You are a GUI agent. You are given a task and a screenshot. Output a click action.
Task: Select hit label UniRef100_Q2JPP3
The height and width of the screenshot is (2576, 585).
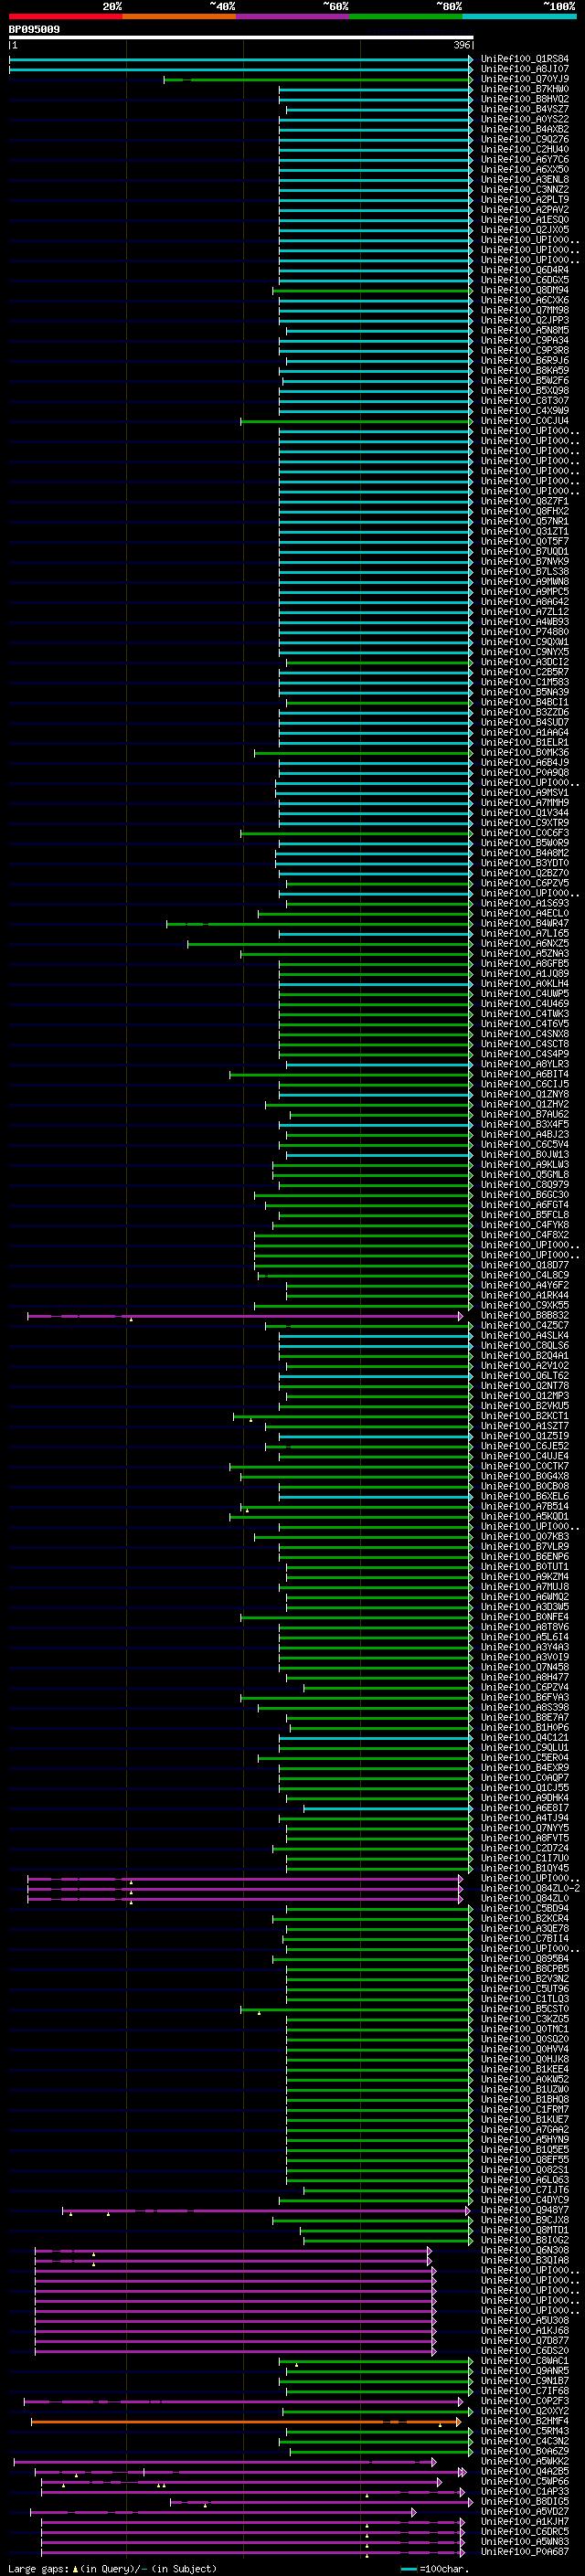(525, 320)
